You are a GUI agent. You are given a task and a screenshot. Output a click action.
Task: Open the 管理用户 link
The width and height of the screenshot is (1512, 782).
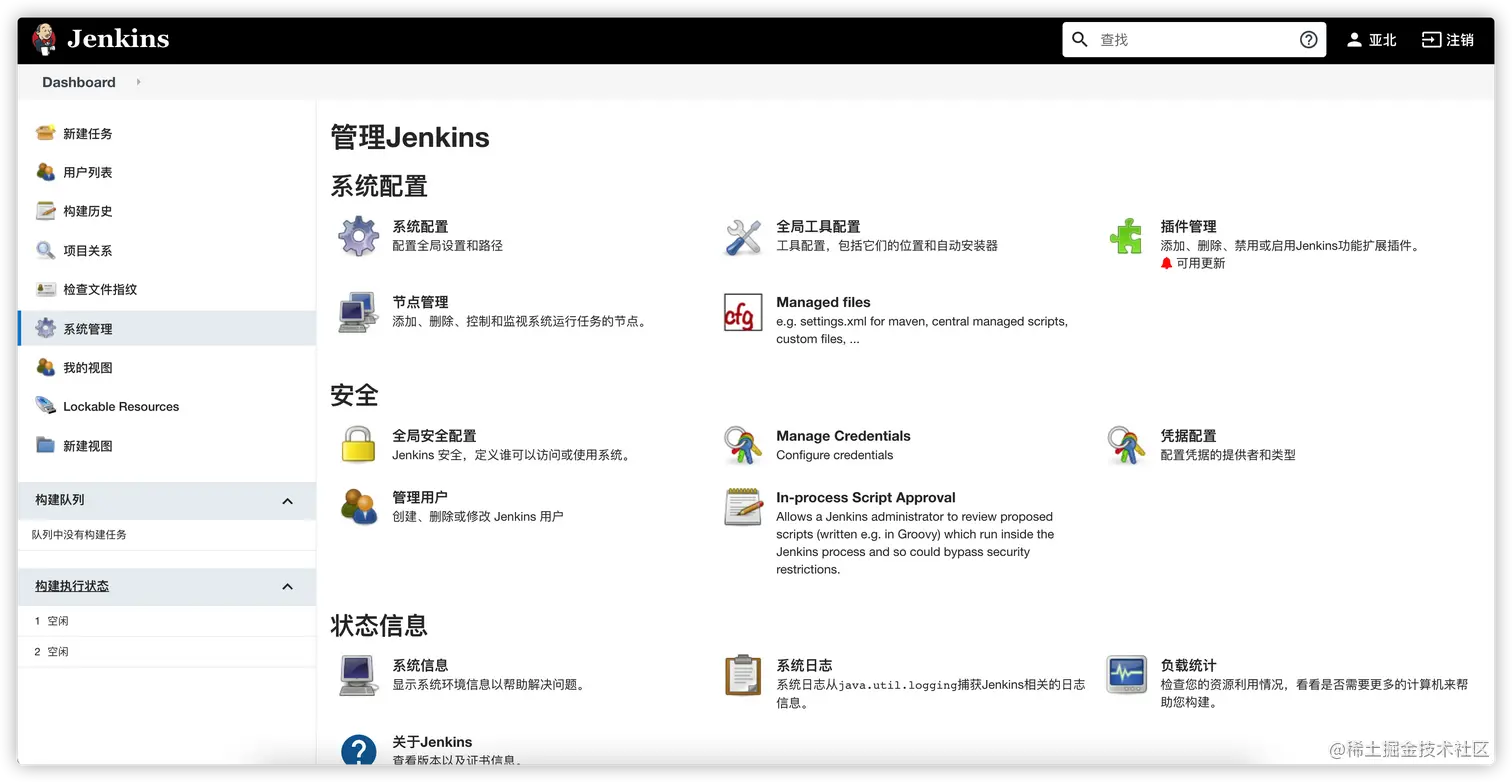pyautogui.click(x=420, y=497)
